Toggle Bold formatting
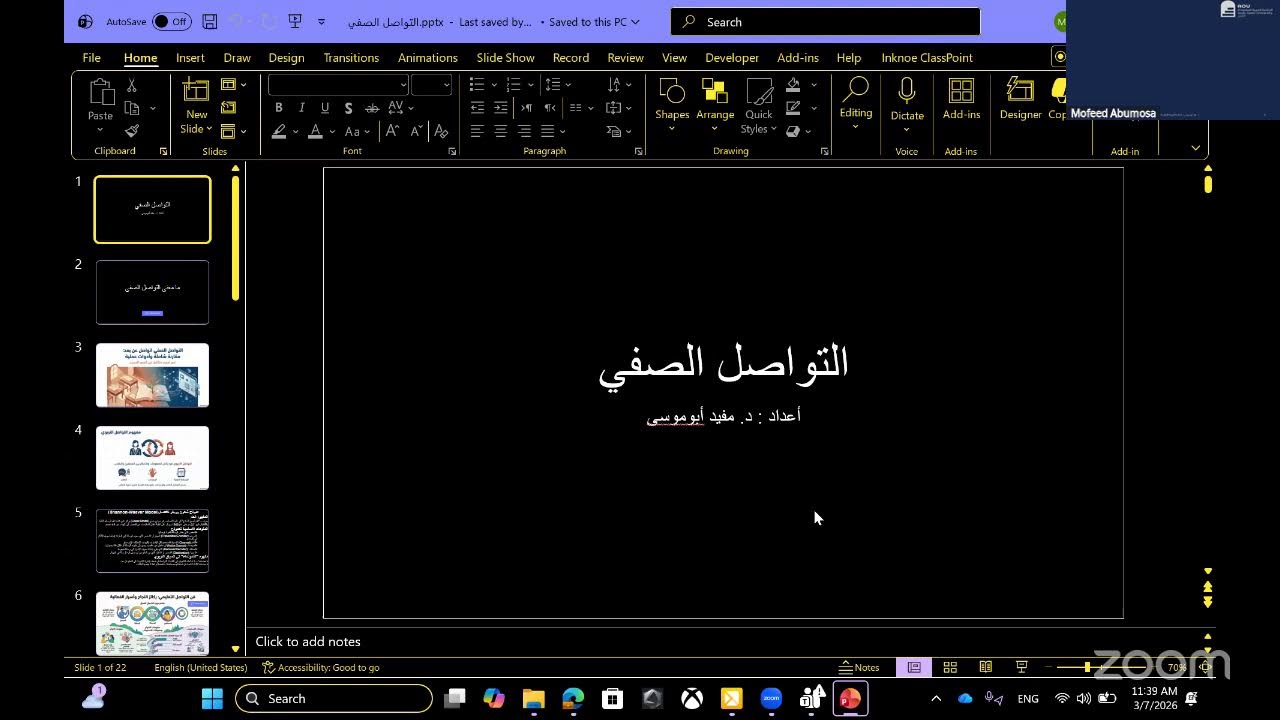 point(279,108)
